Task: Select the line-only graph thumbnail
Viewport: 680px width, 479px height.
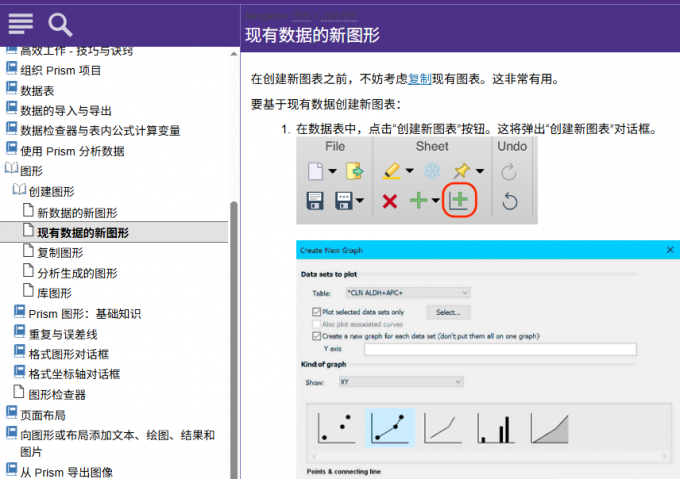Action: click(x=442, y=427)
